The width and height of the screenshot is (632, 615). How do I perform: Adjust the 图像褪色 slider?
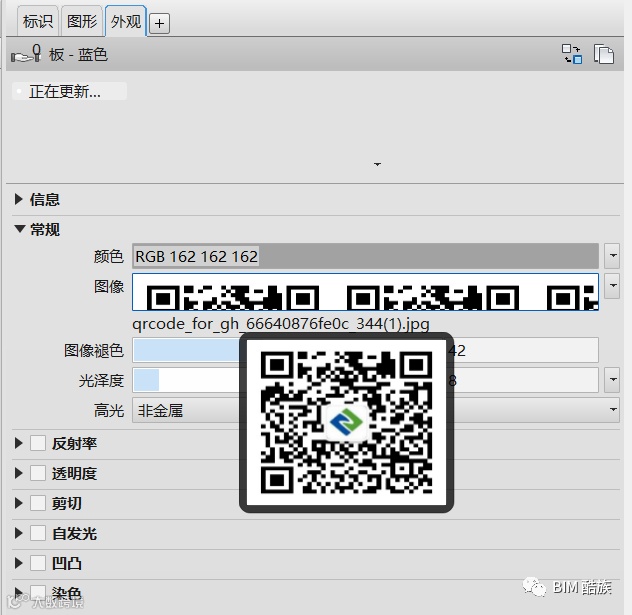point(365,350)
